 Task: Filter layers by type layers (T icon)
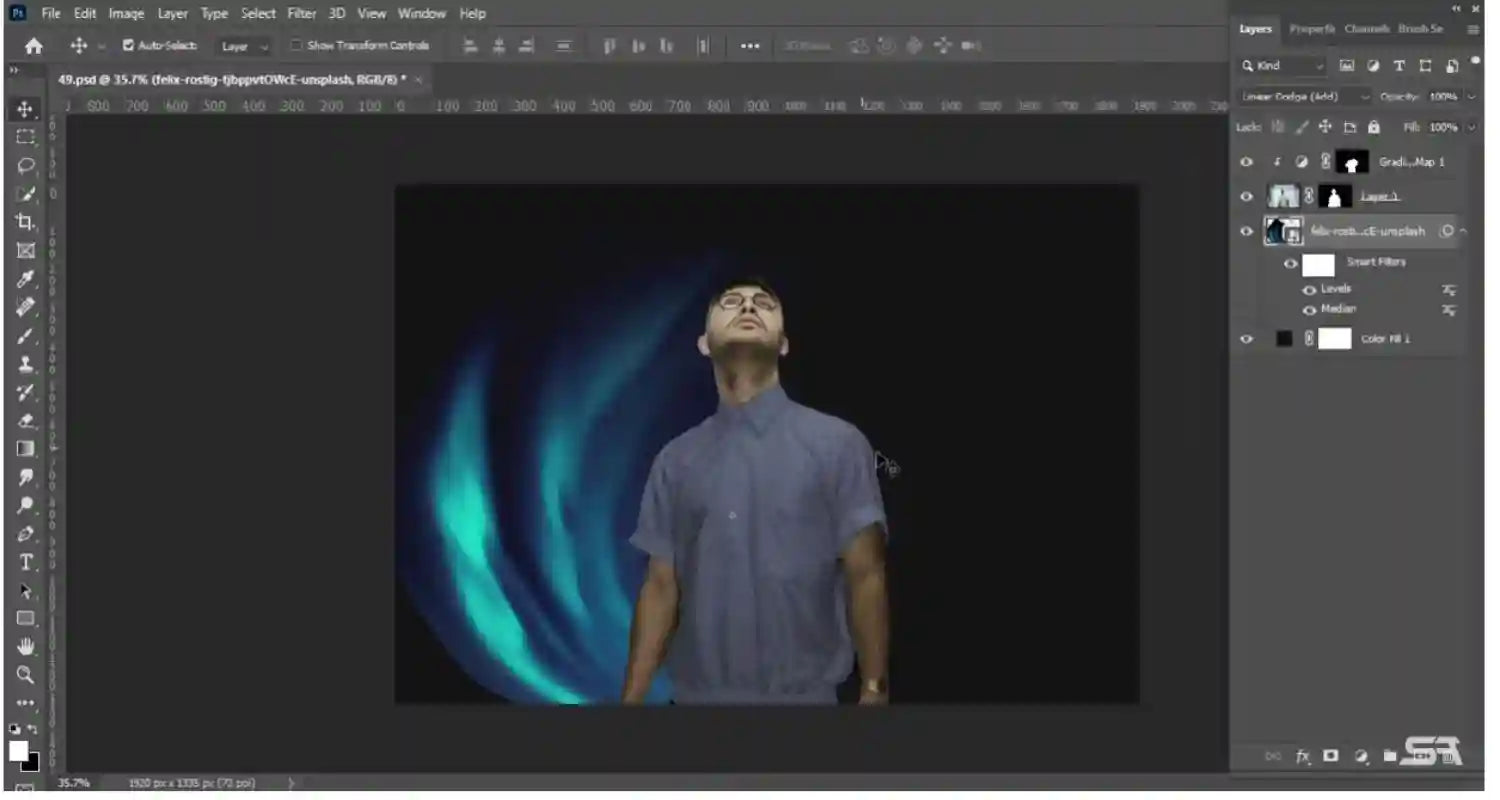coord(1399,66)
